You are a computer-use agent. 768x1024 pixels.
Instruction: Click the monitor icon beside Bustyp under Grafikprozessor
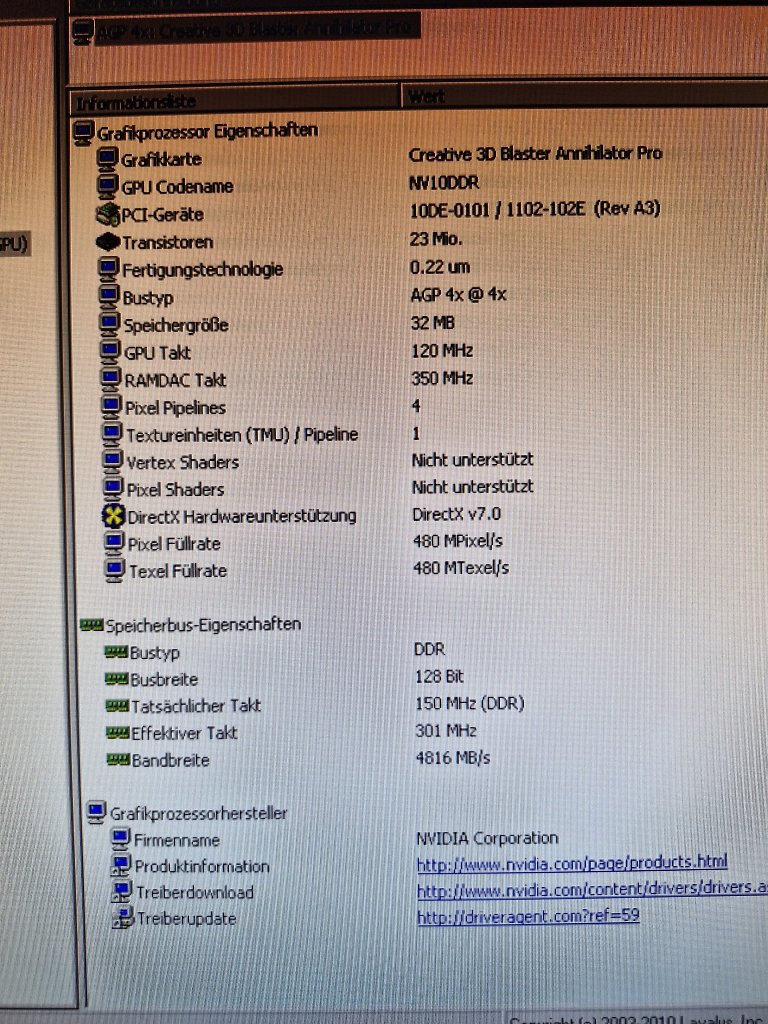(110, 297)
